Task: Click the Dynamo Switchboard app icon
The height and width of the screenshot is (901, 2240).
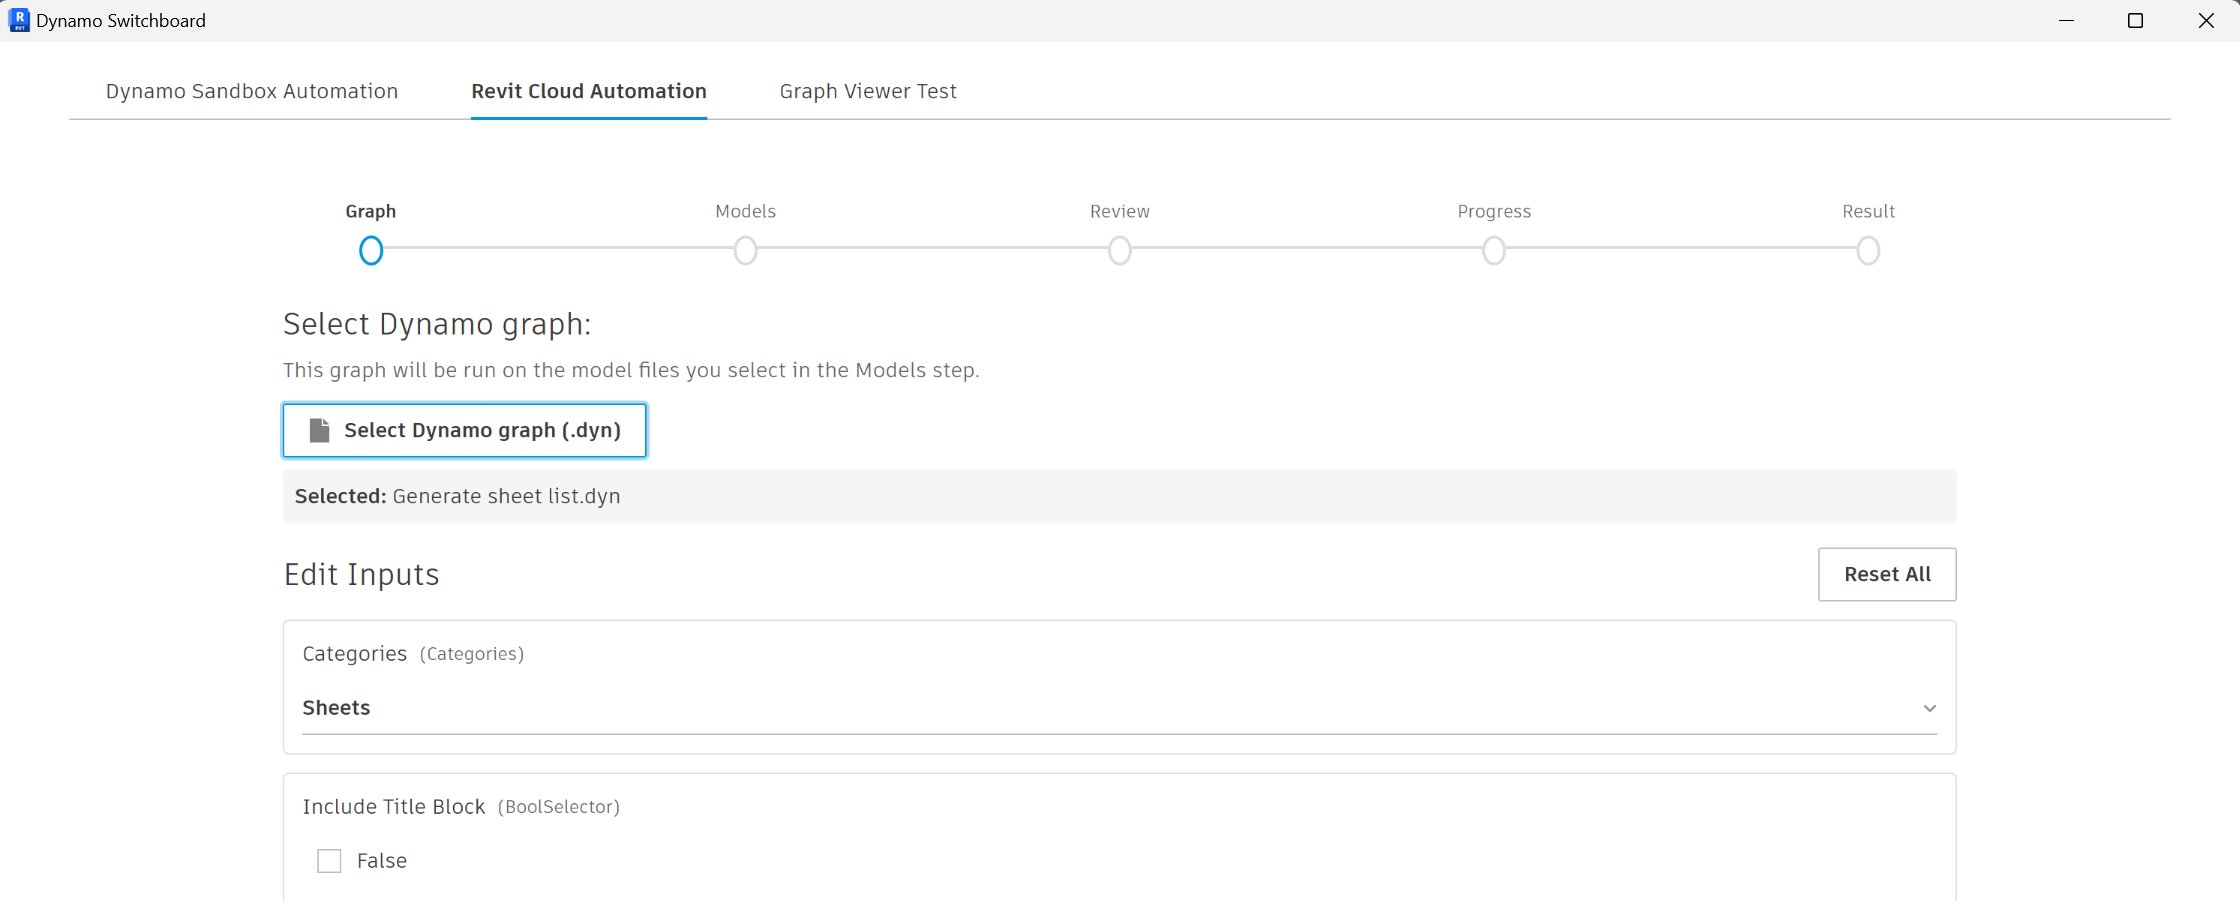Action: pyautogui.click(x=19, y=20)
